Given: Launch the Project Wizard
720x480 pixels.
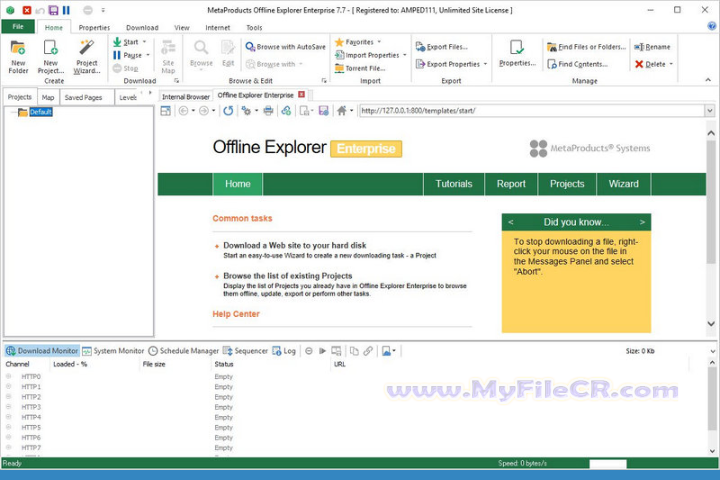Looking at the screenshot, I should point(87,56).
